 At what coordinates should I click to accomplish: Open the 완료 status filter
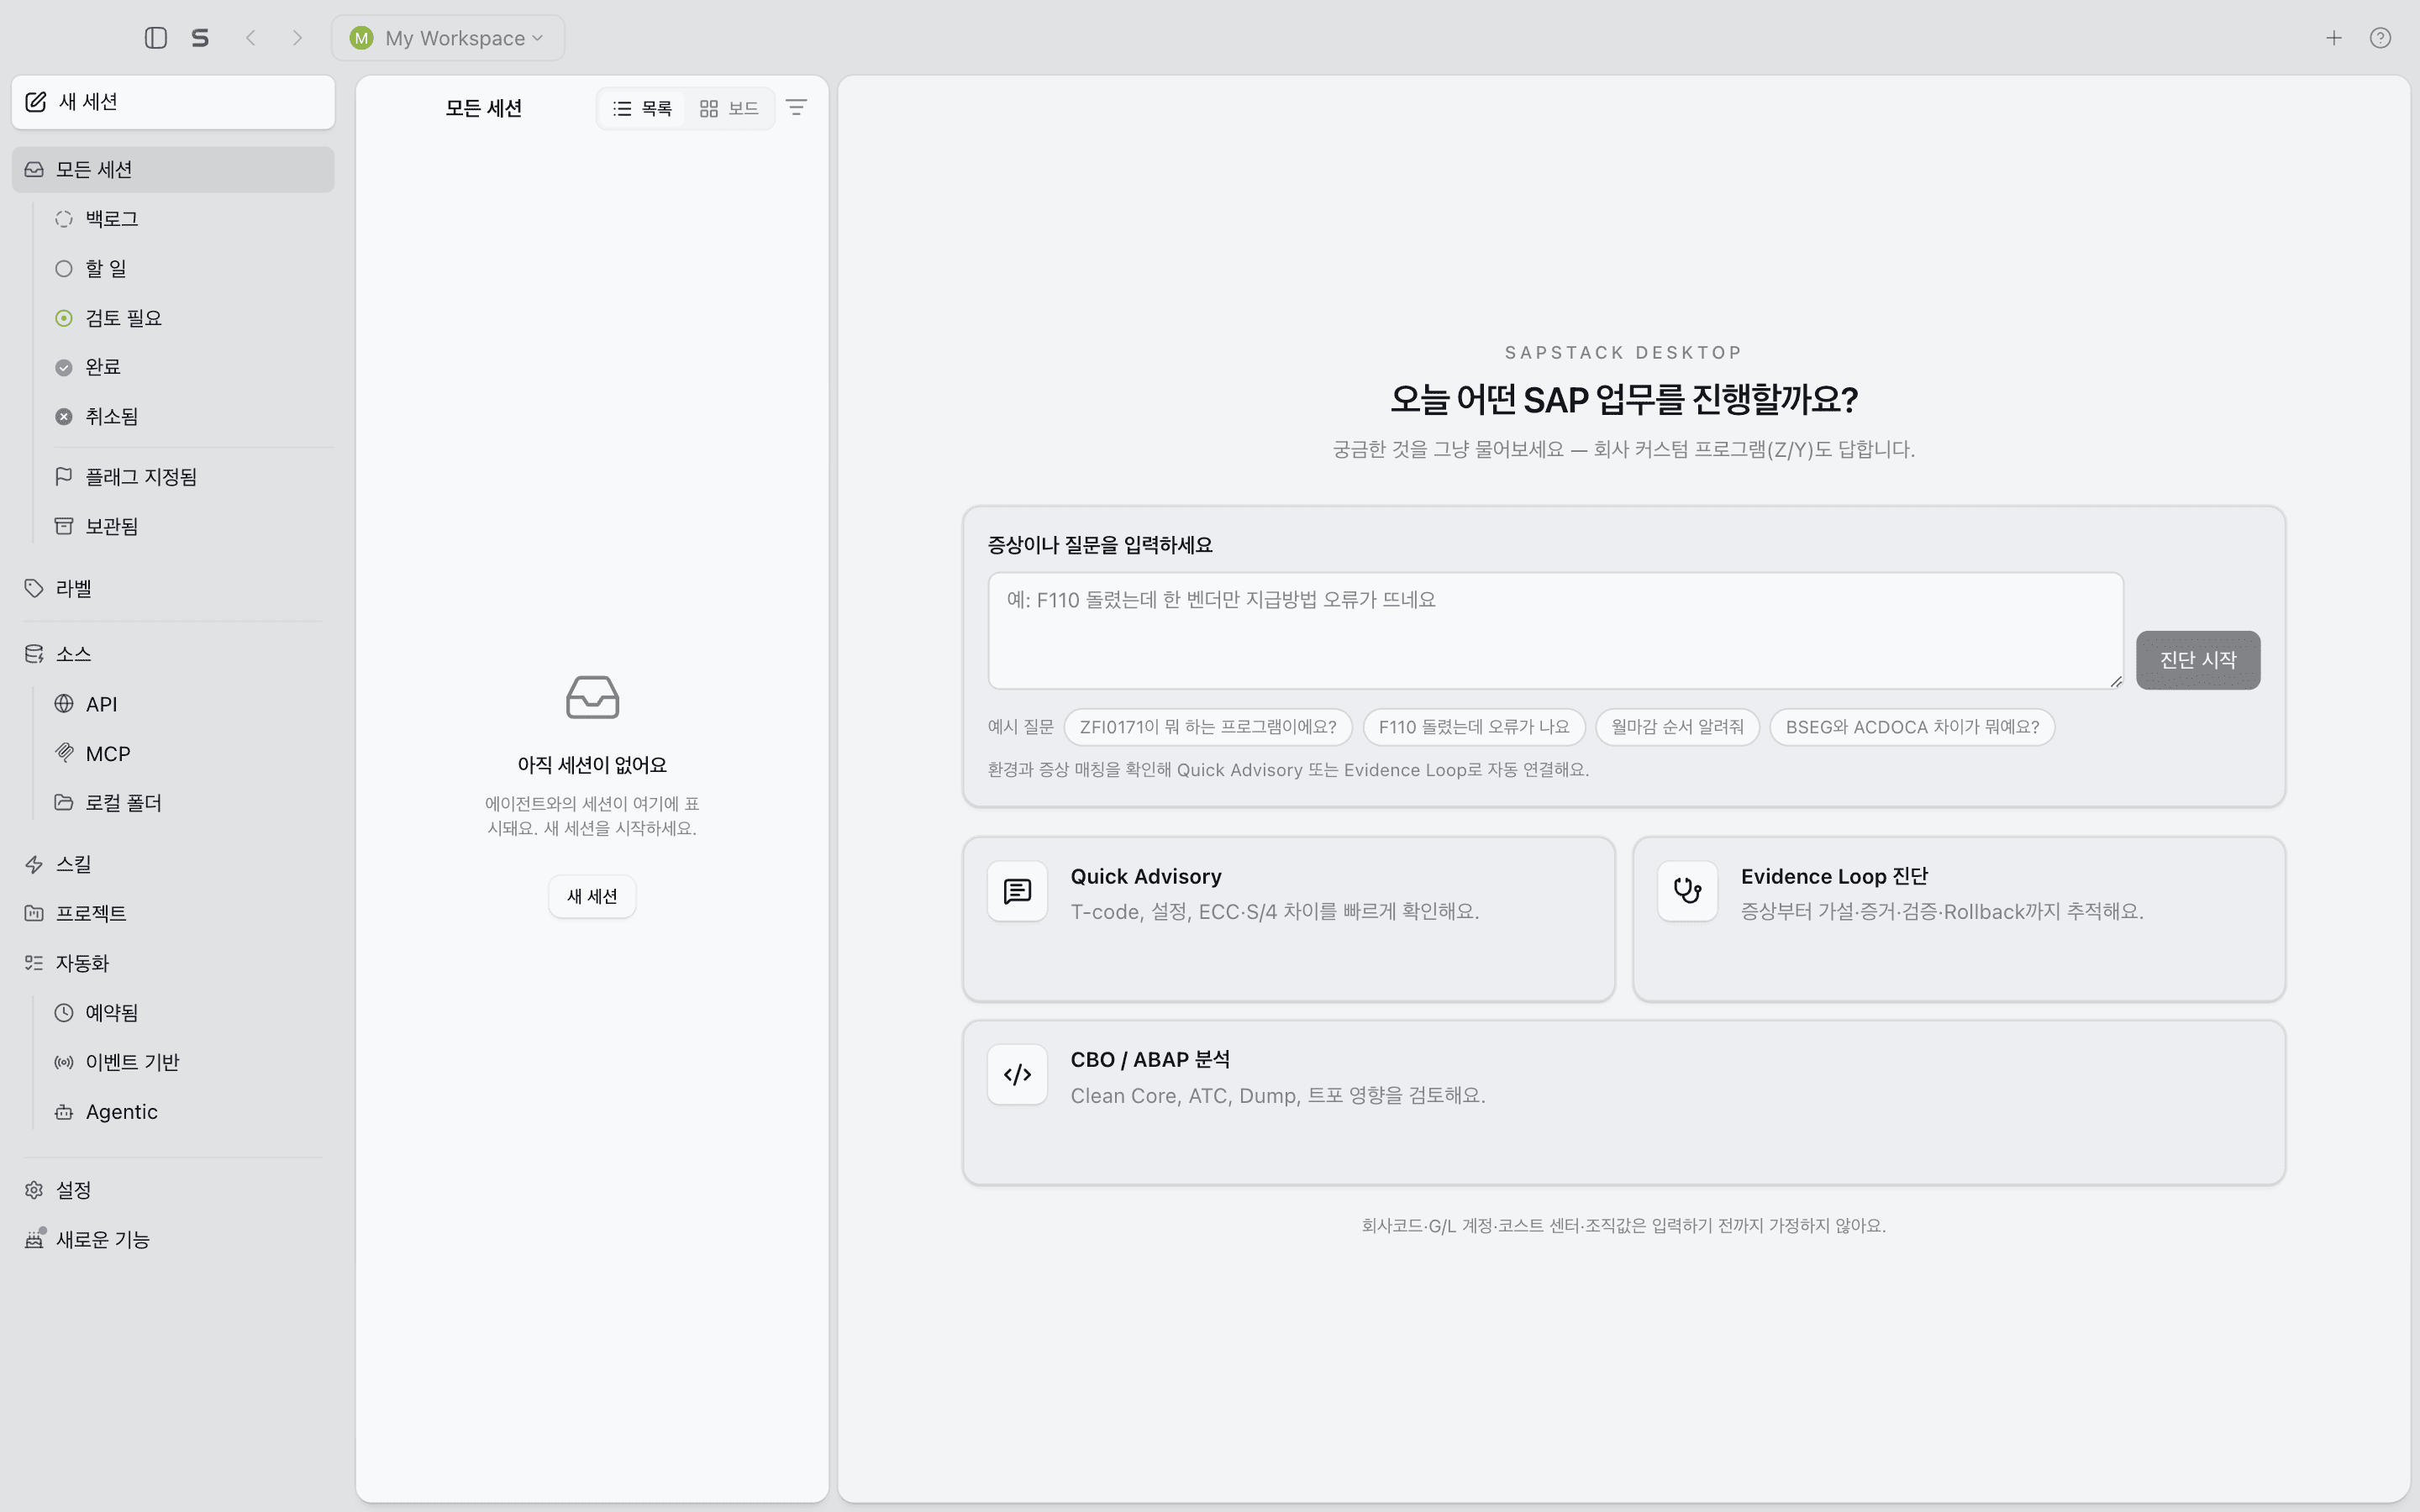pos(190,367)
